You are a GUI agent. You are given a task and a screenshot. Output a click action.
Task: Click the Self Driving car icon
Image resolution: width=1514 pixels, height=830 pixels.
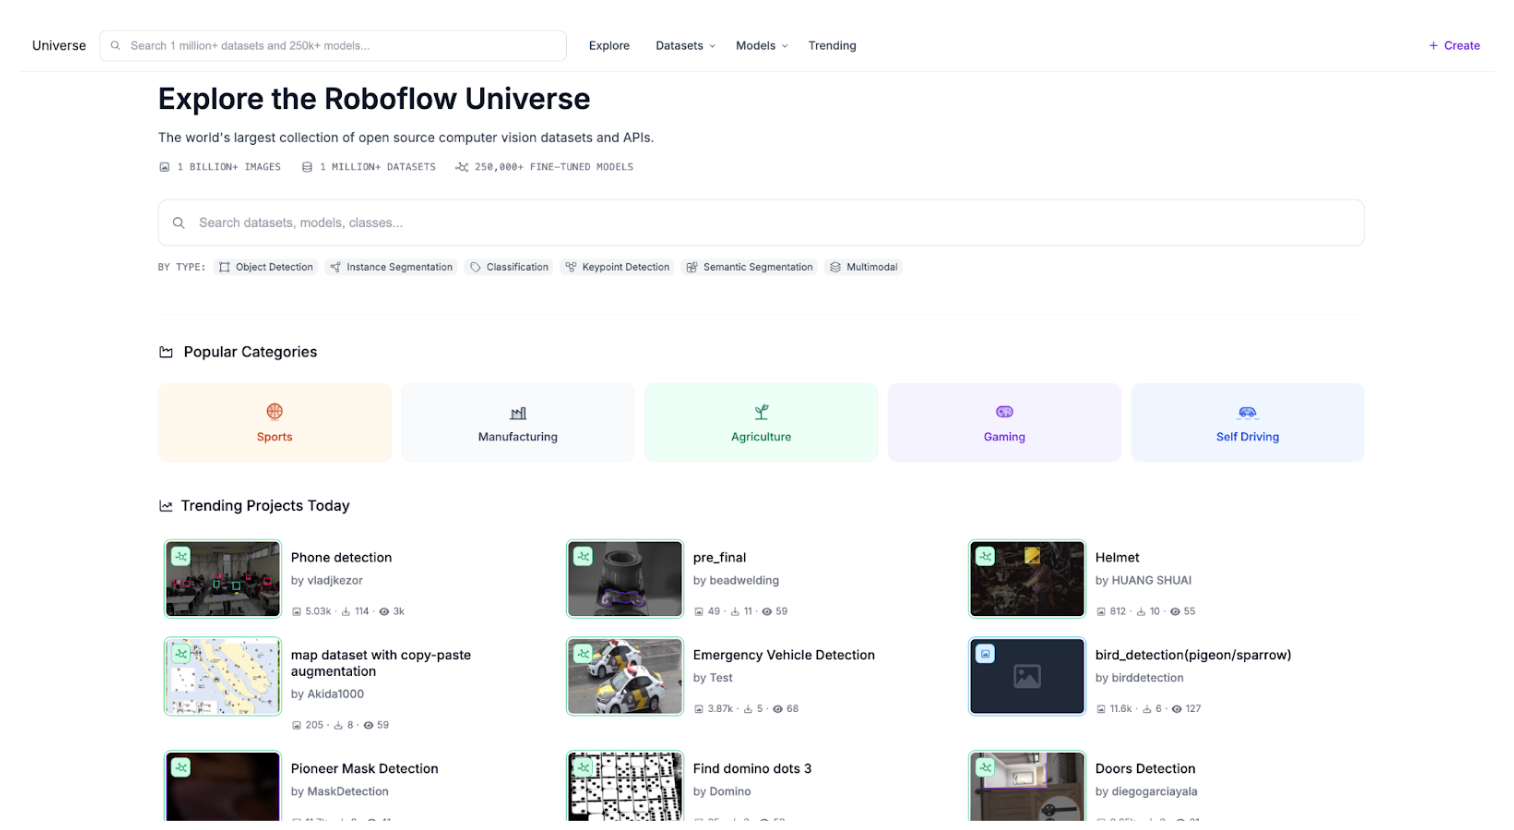[1247, 412]
